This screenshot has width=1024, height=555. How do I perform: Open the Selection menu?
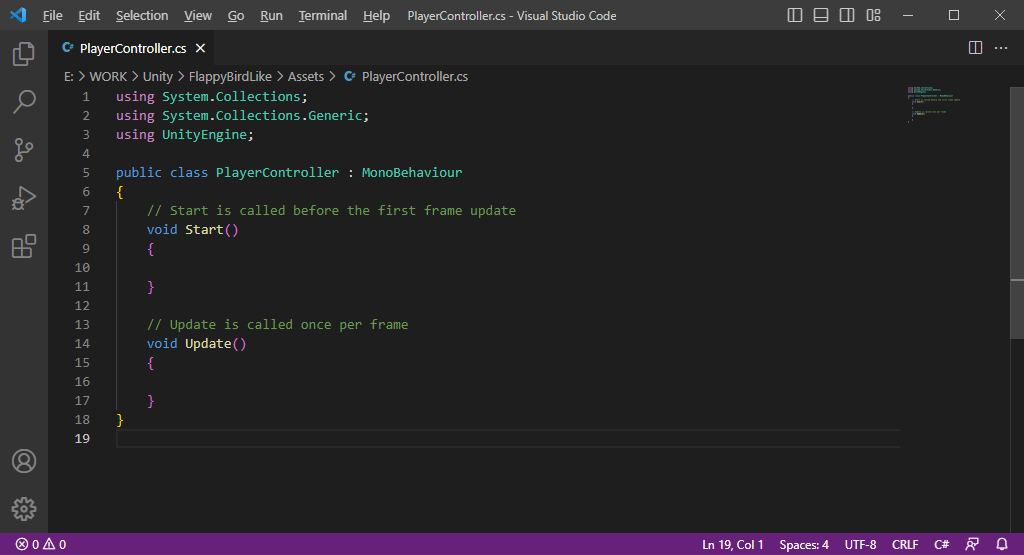click(142, 16)
